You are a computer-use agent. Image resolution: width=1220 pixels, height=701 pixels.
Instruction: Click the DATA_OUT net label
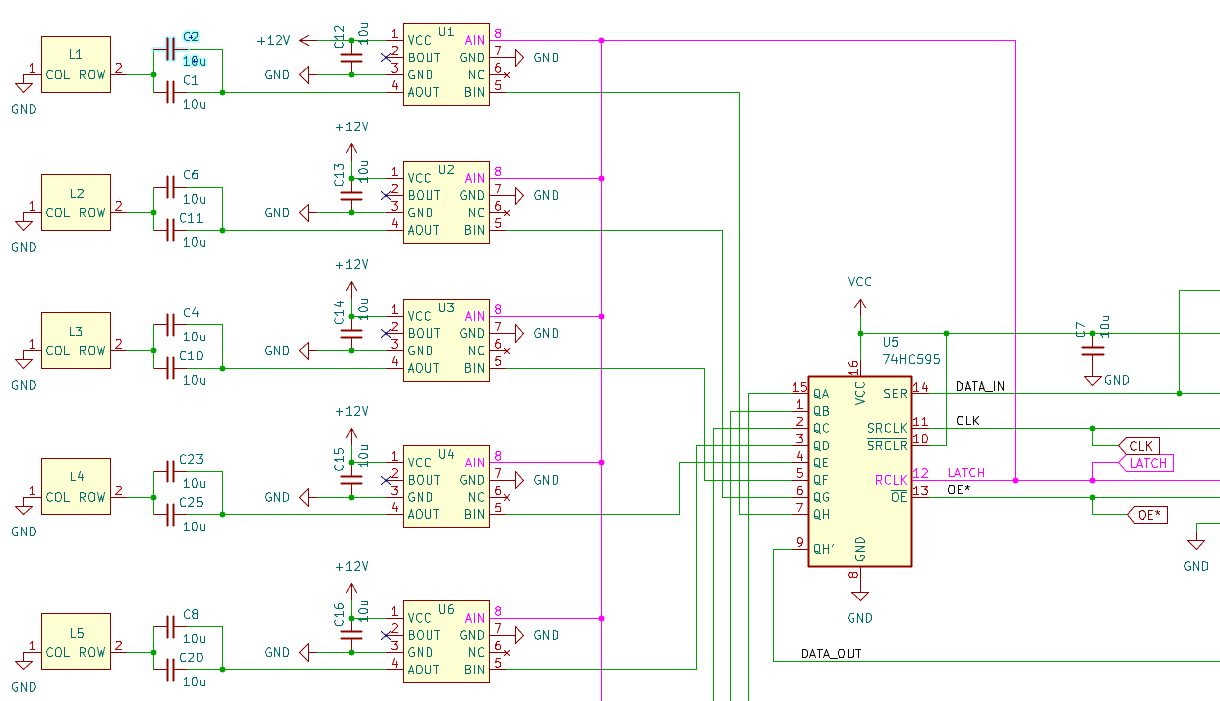[x=831, y=654]
